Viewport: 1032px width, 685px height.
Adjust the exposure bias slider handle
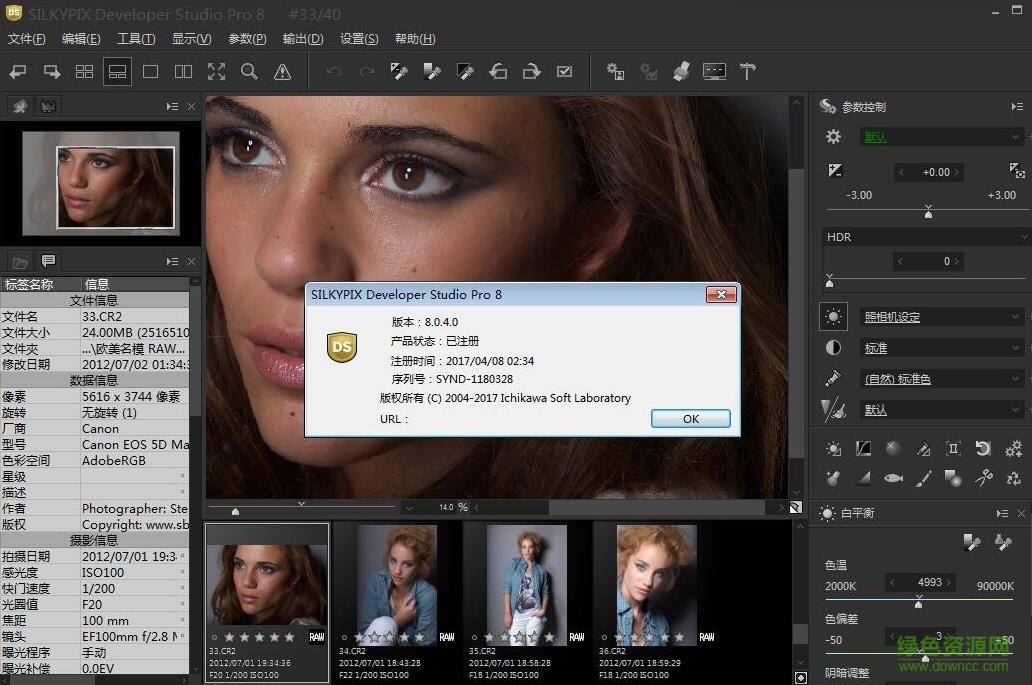click(928, 213)
